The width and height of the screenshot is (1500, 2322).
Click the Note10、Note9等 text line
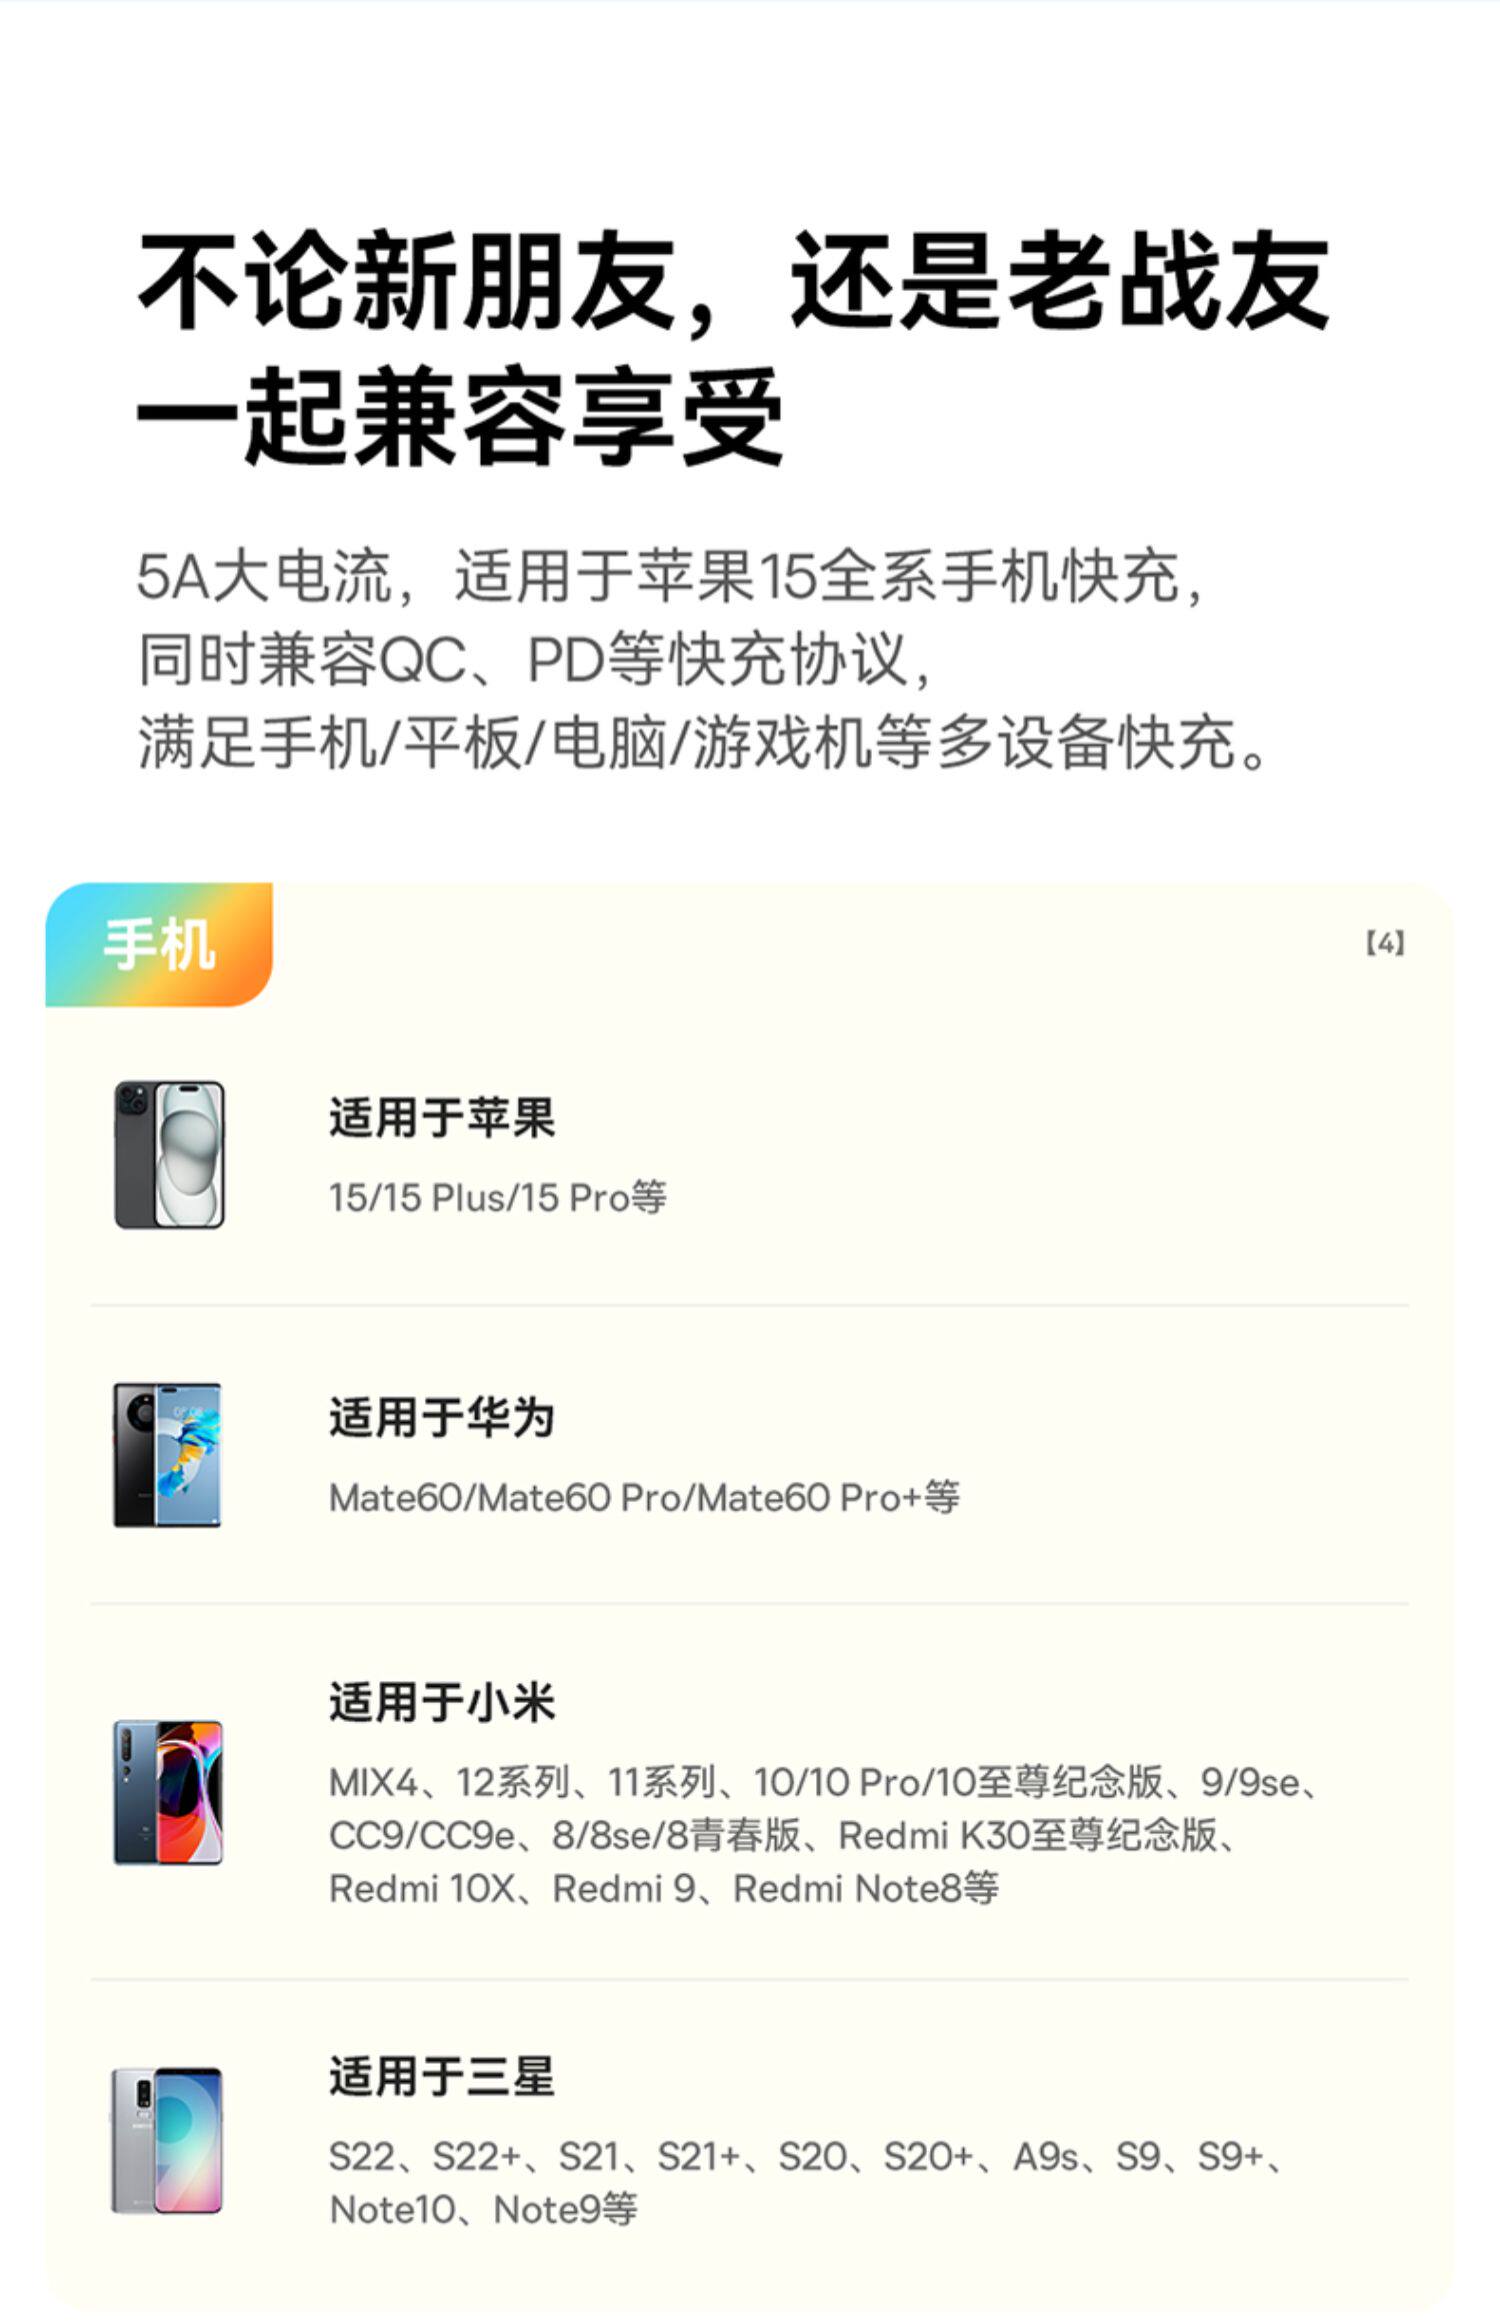[x=484, y=2210]
